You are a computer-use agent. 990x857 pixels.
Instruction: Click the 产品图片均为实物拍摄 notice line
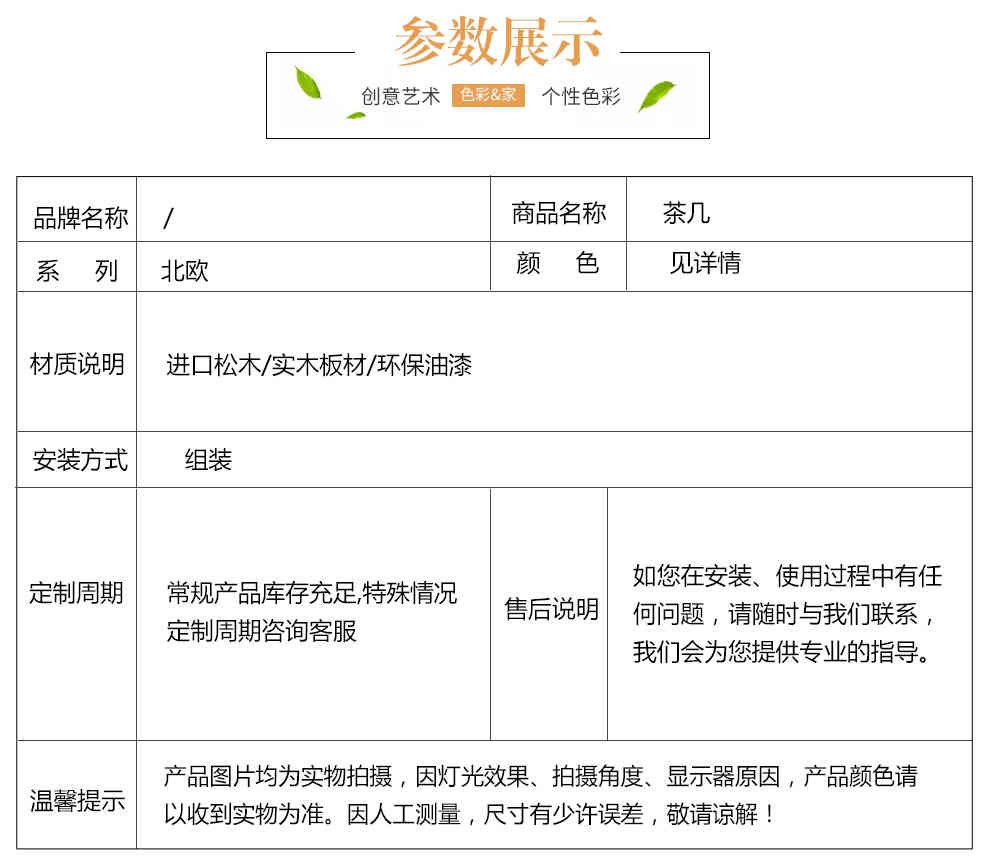[540, 777]
